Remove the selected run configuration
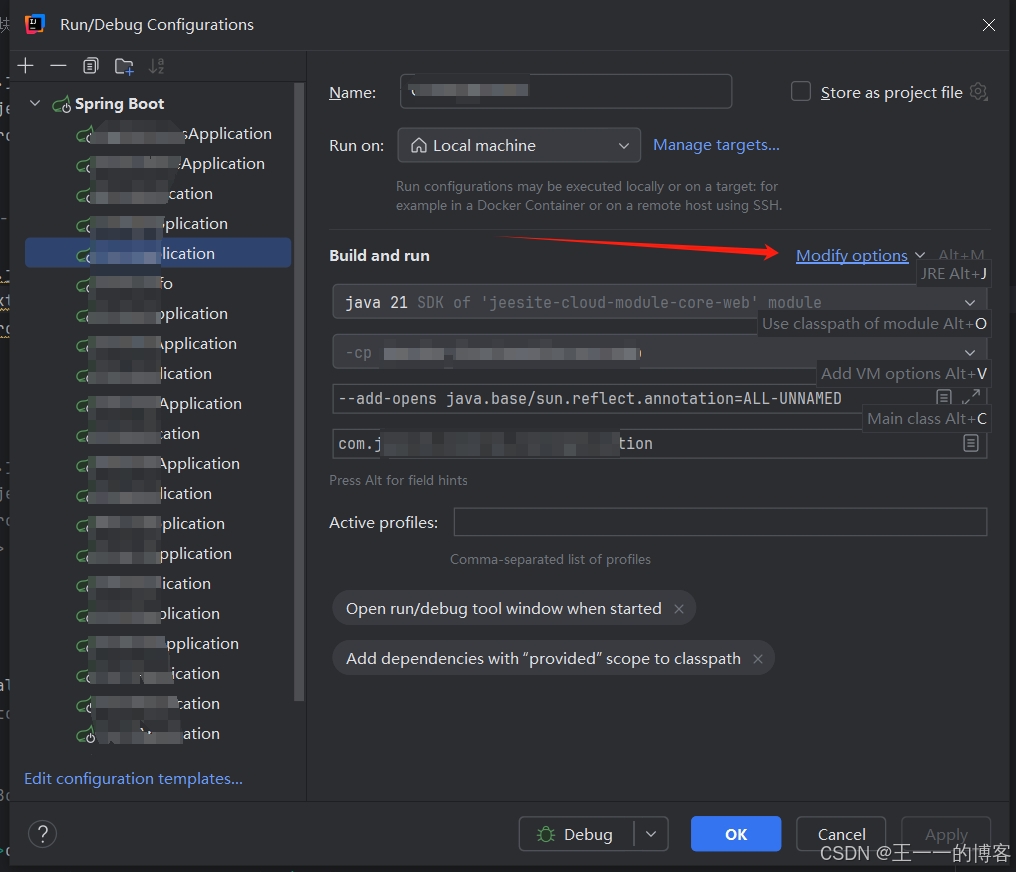The height and width of the screenshot is (872, 1016). coord(58,65)
